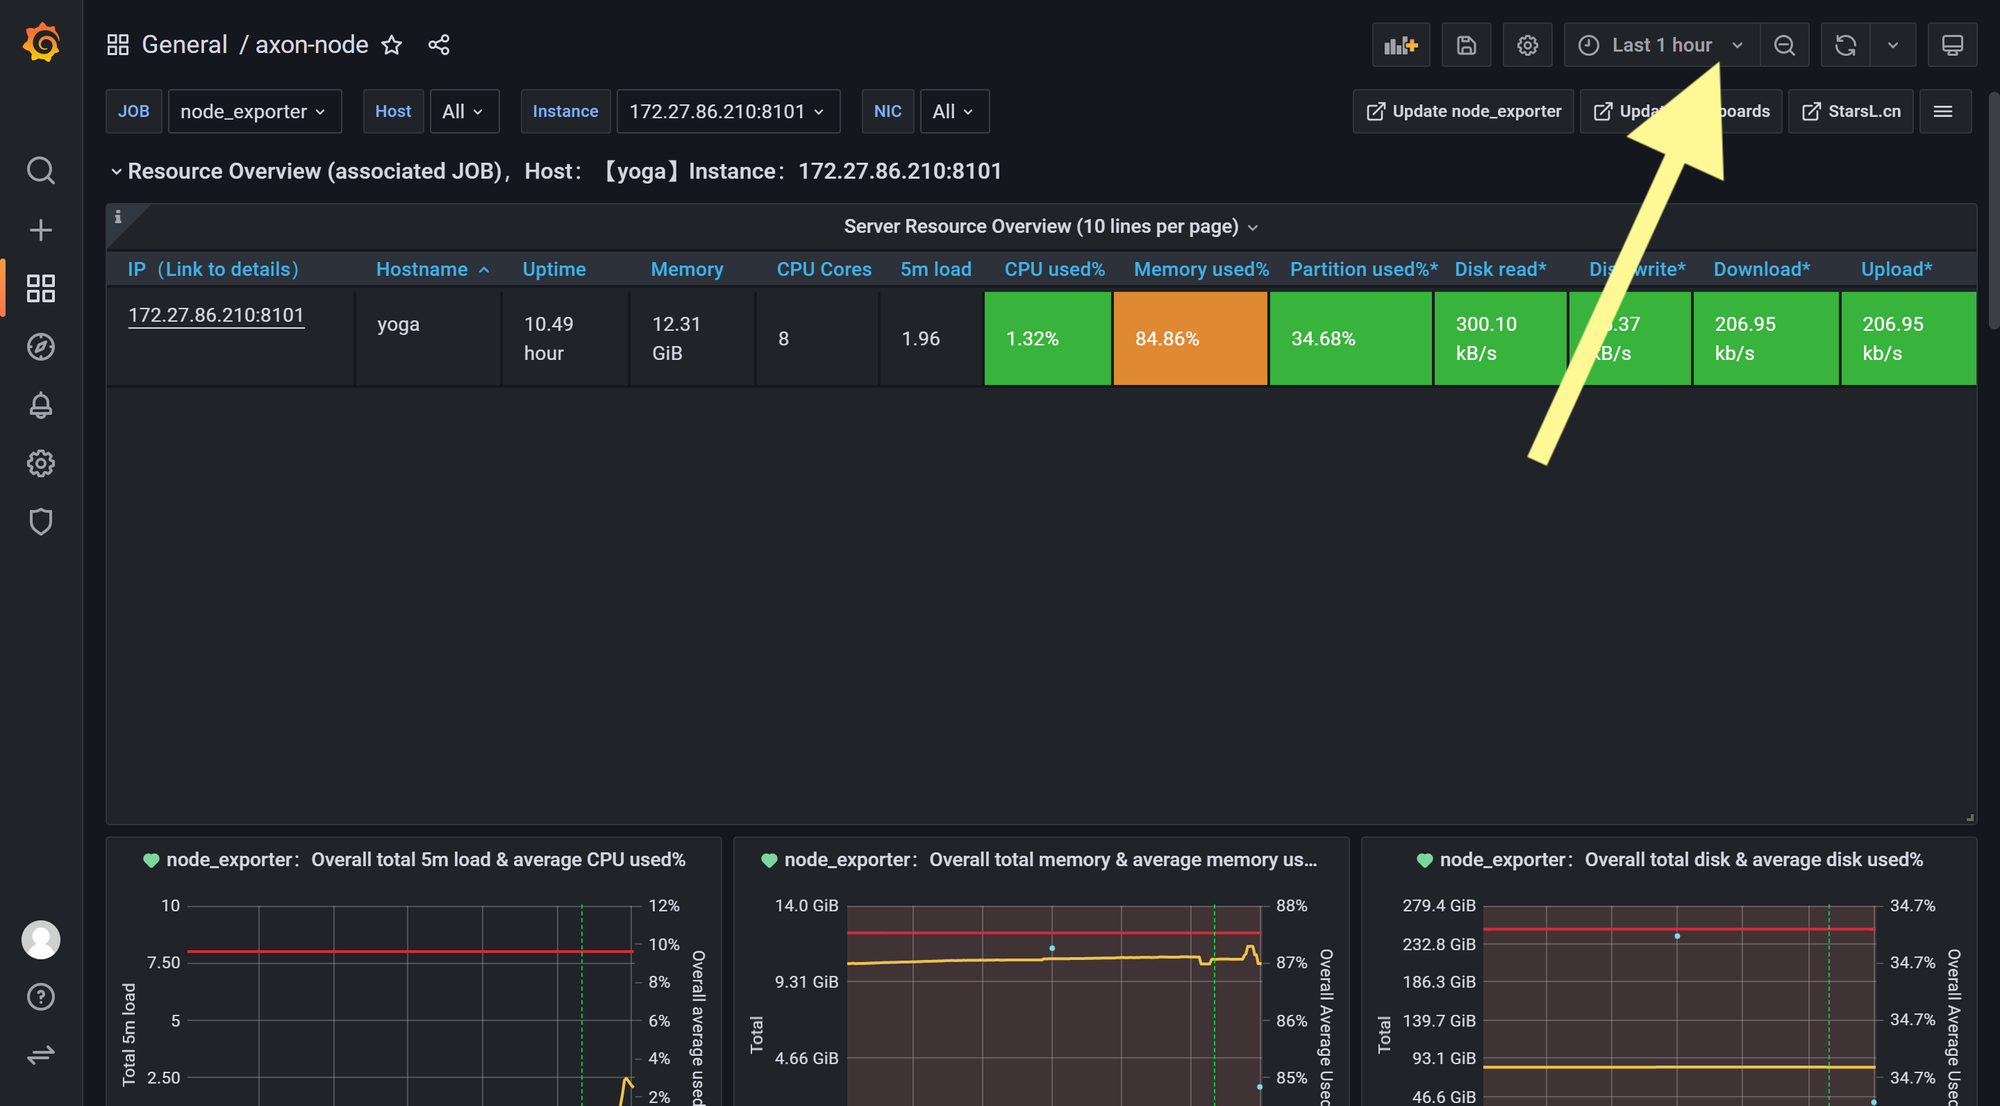Sort by the Disk read* column
Screen dimensions: 2000x1106
click(x=1500, y=269)
